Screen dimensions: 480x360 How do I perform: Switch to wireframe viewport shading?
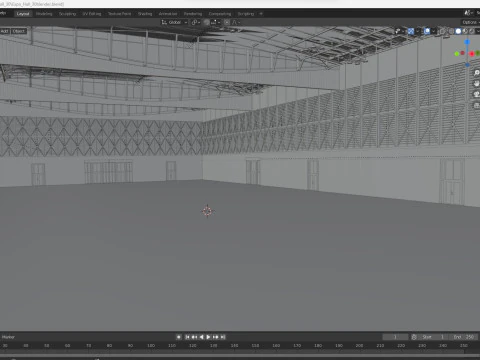[452, 31]
